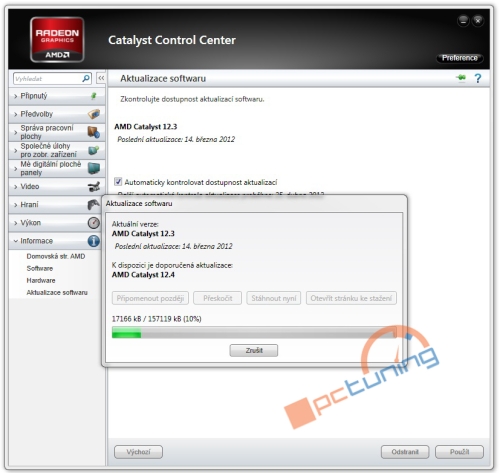
Task: Click the green download progress bar
Action: pos(254,333)
